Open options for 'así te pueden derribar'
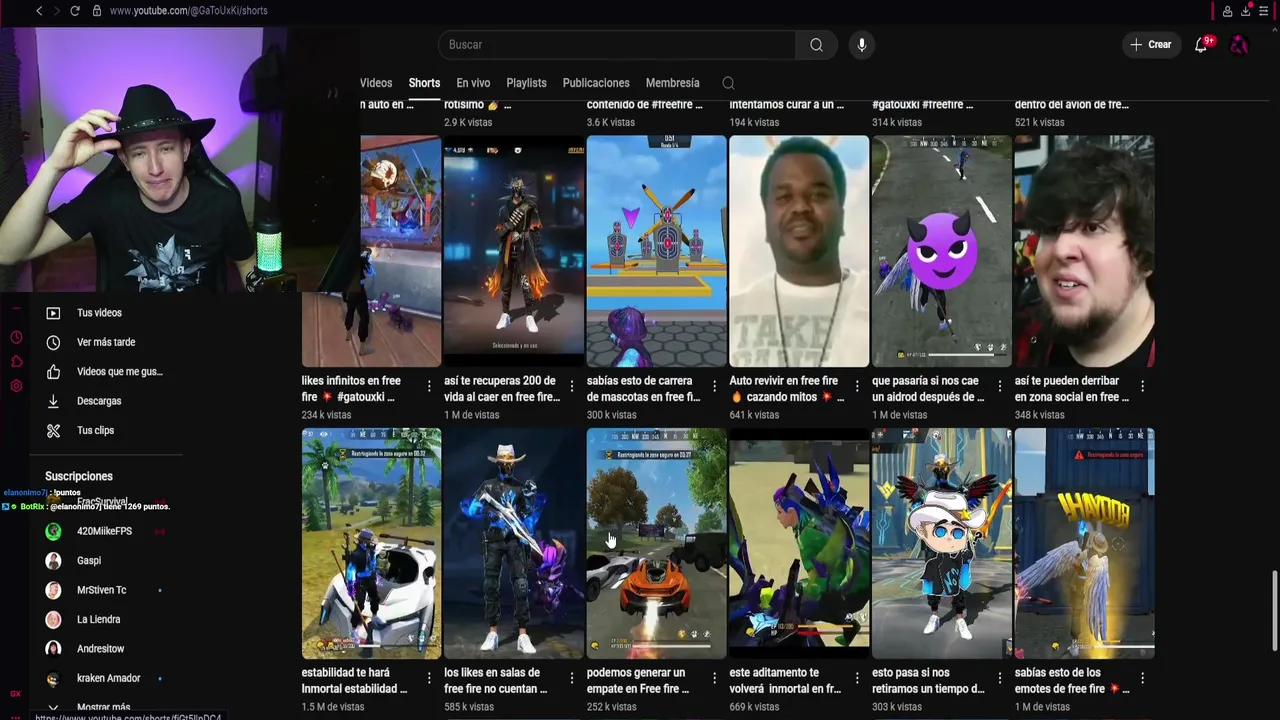Screen dimensions: 1280x720 click(1142, 386)
